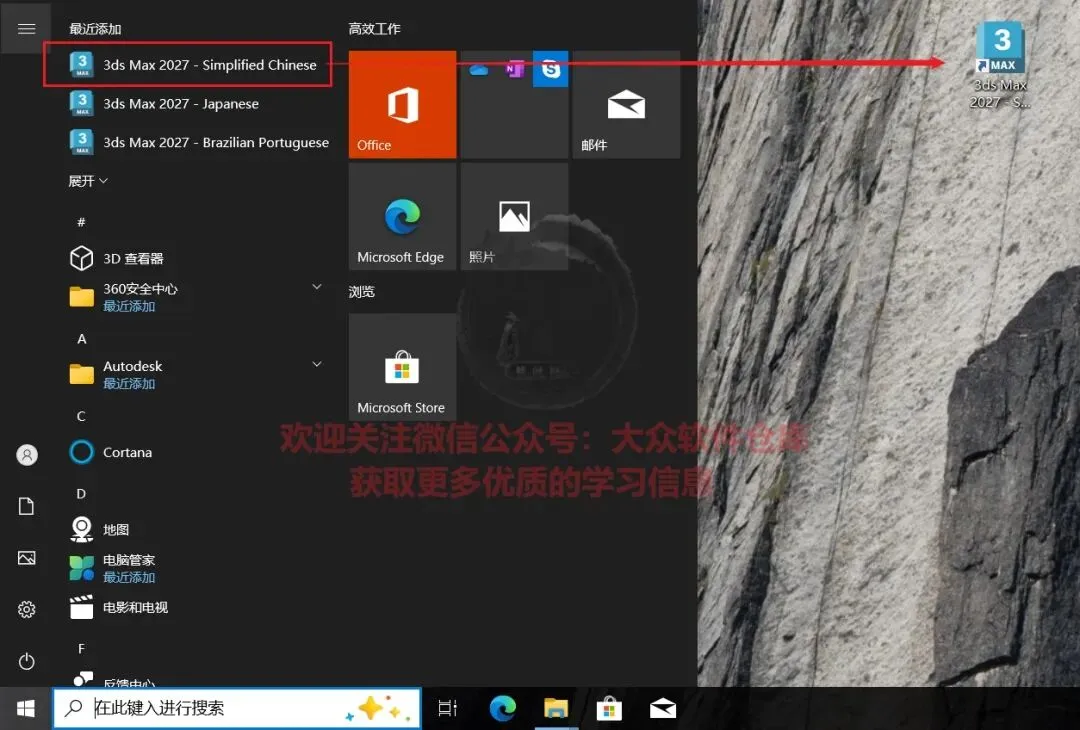Click the # letter index header
Image resolution: width=1080 pixels, height=730 pixels.
(81, 222)
